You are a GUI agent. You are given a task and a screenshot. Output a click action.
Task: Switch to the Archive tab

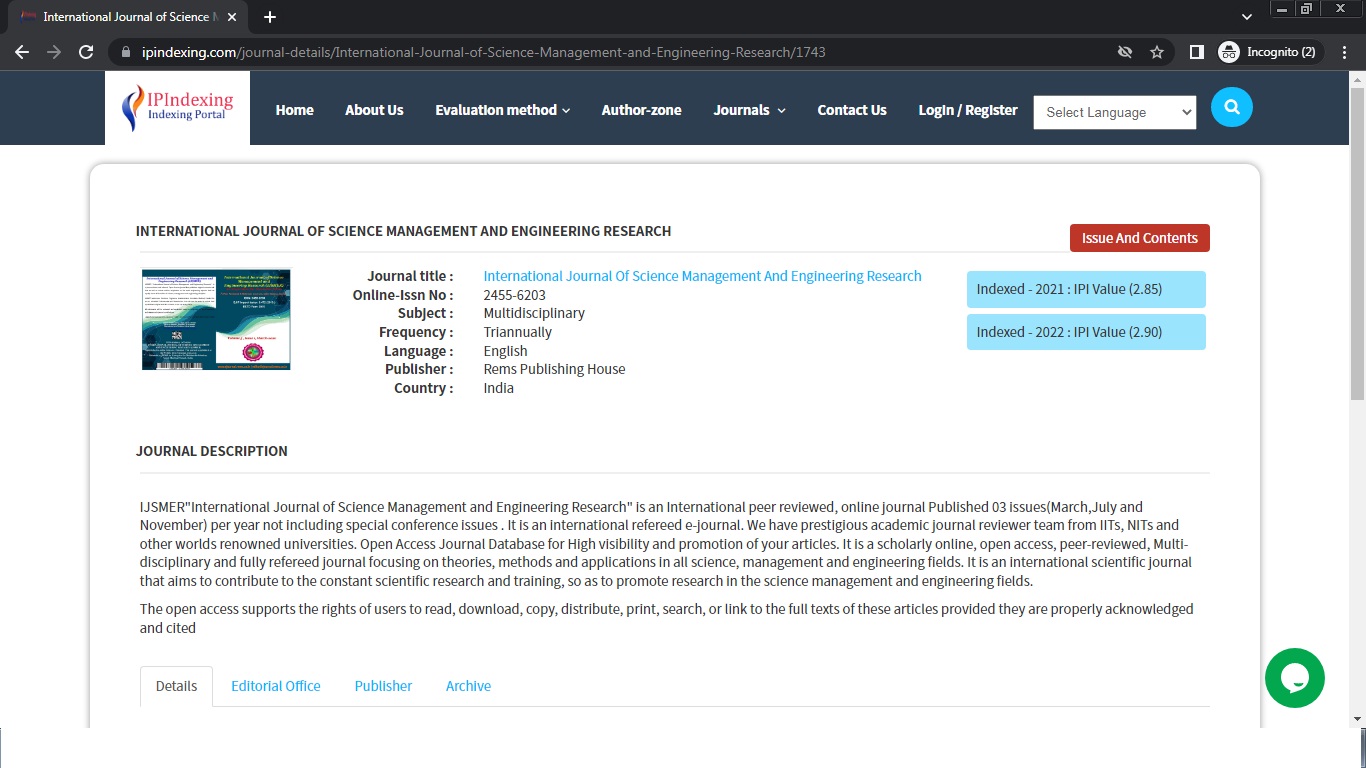pos(468,686)
